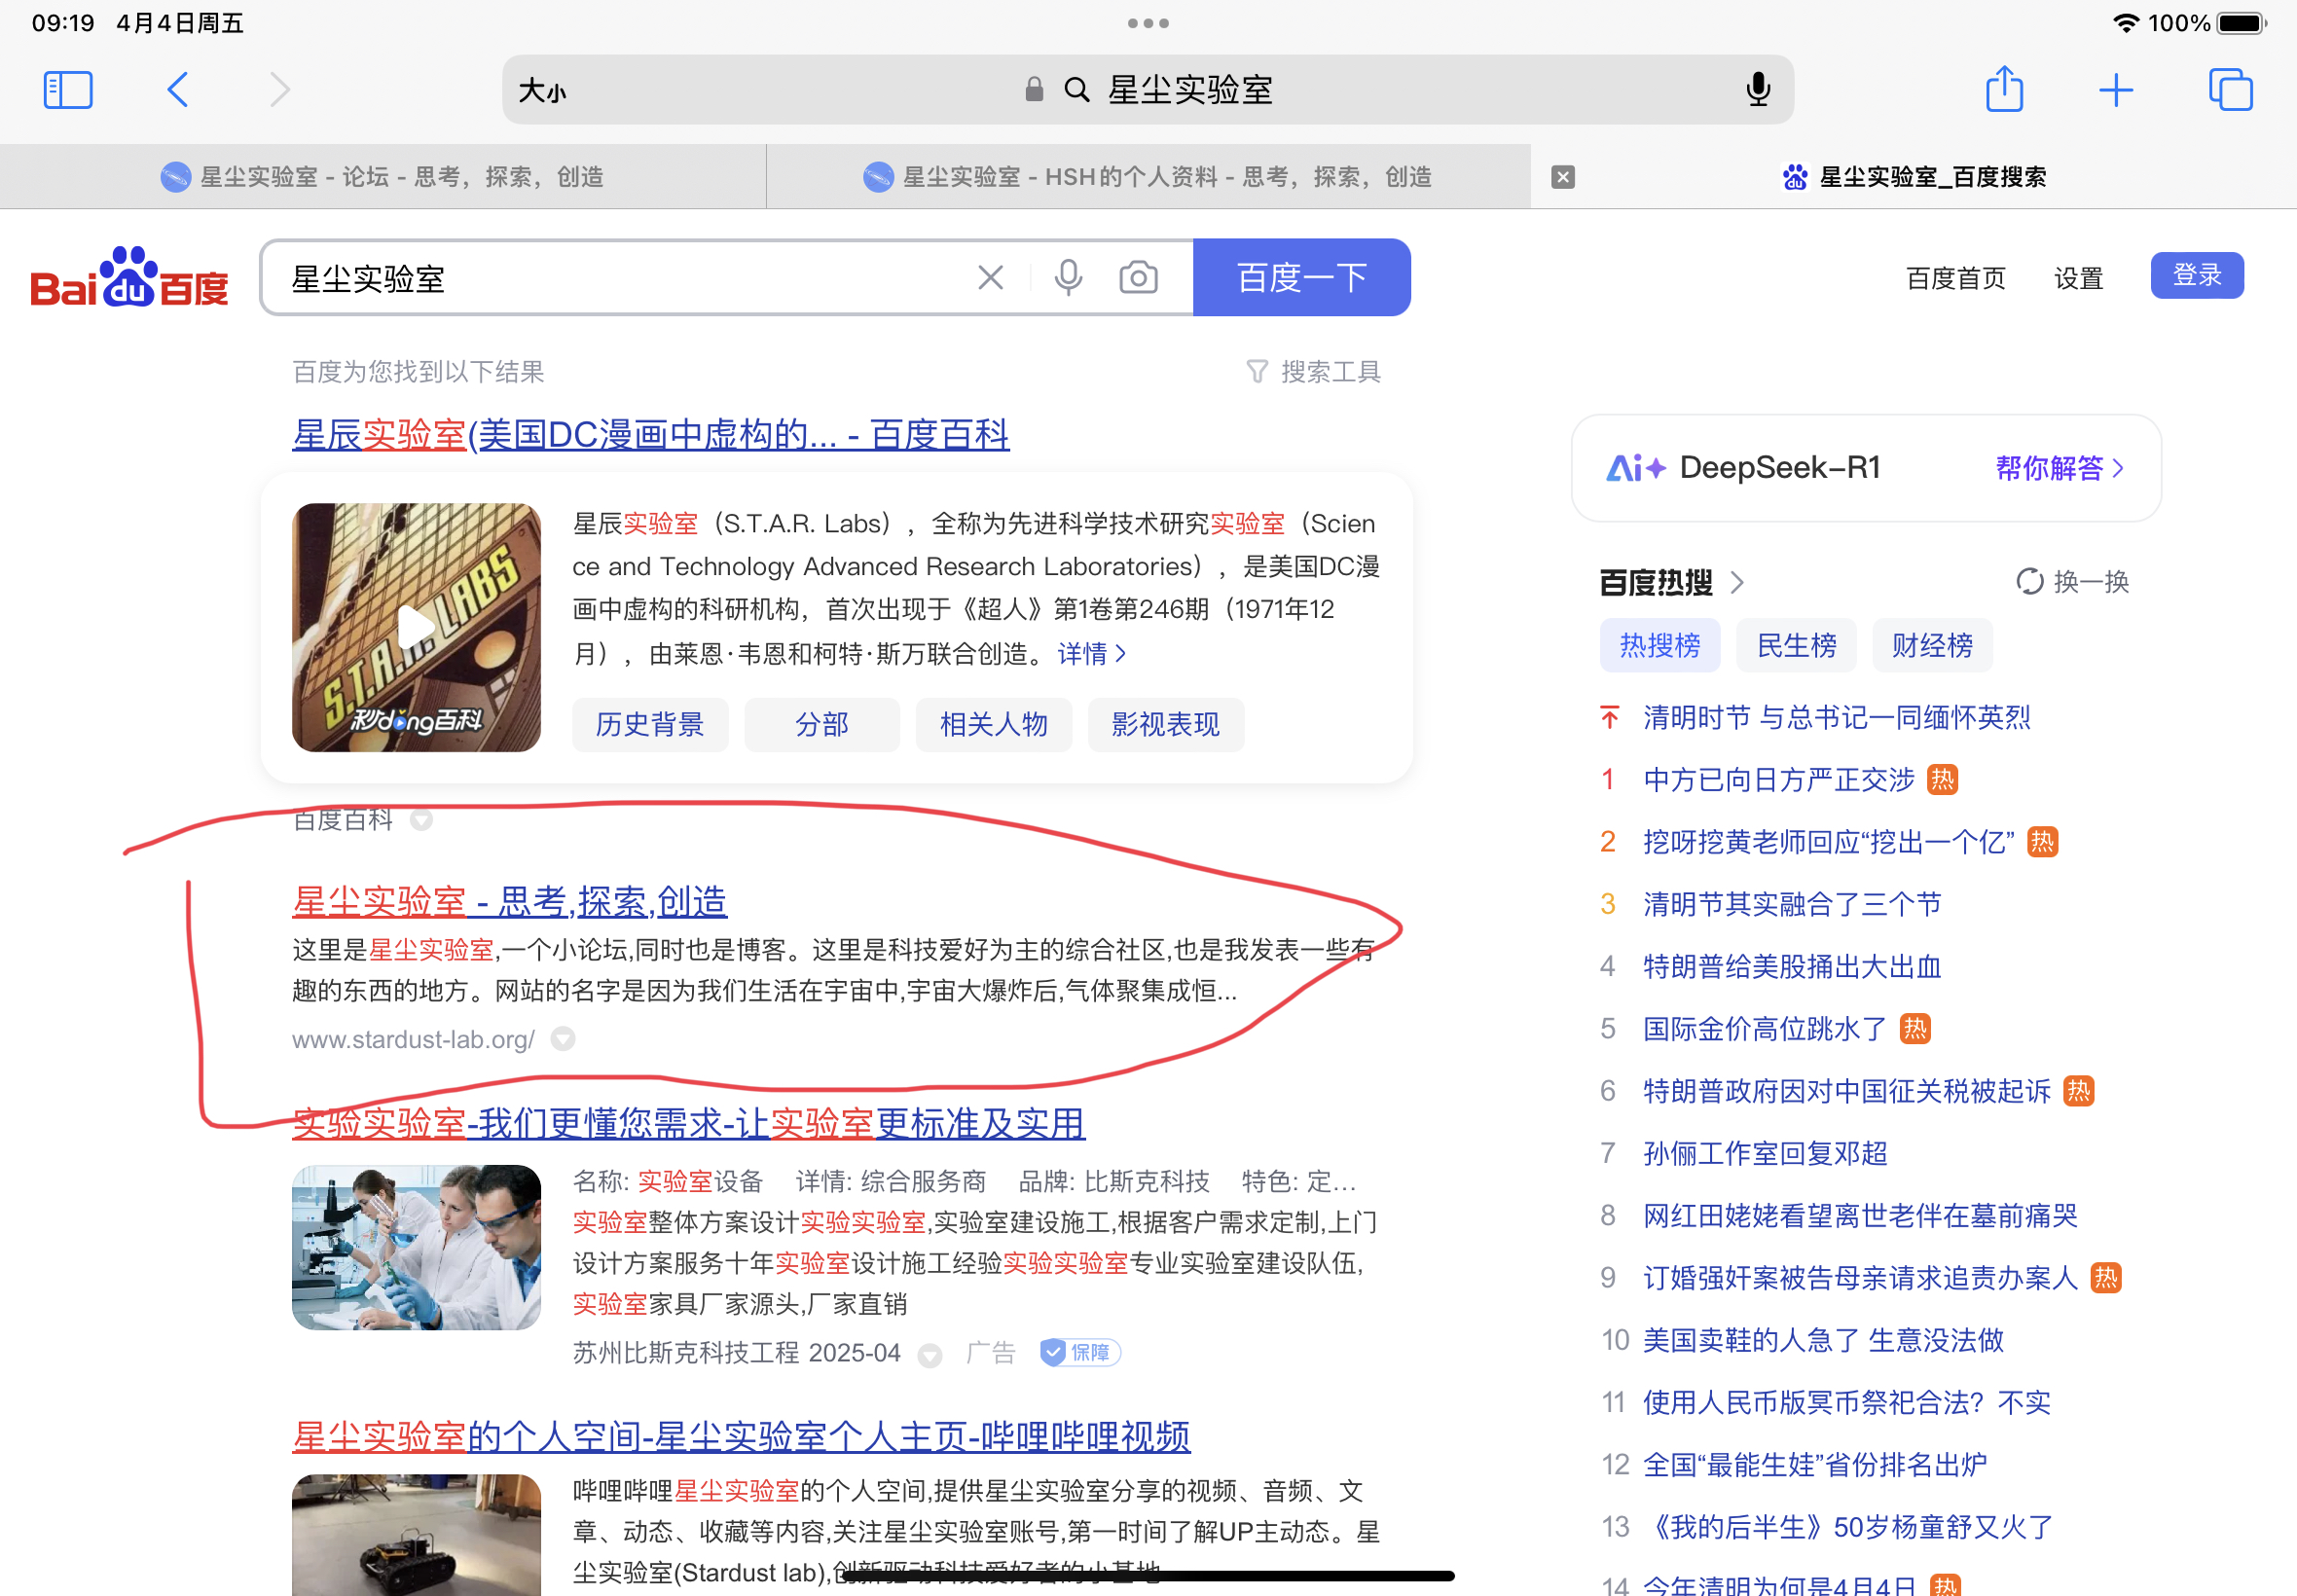This screenshot has height=1596, width=2297.
Task: Open hot search 特朗普给美股捅出大出血
Action: click(x=1792, y=966)
